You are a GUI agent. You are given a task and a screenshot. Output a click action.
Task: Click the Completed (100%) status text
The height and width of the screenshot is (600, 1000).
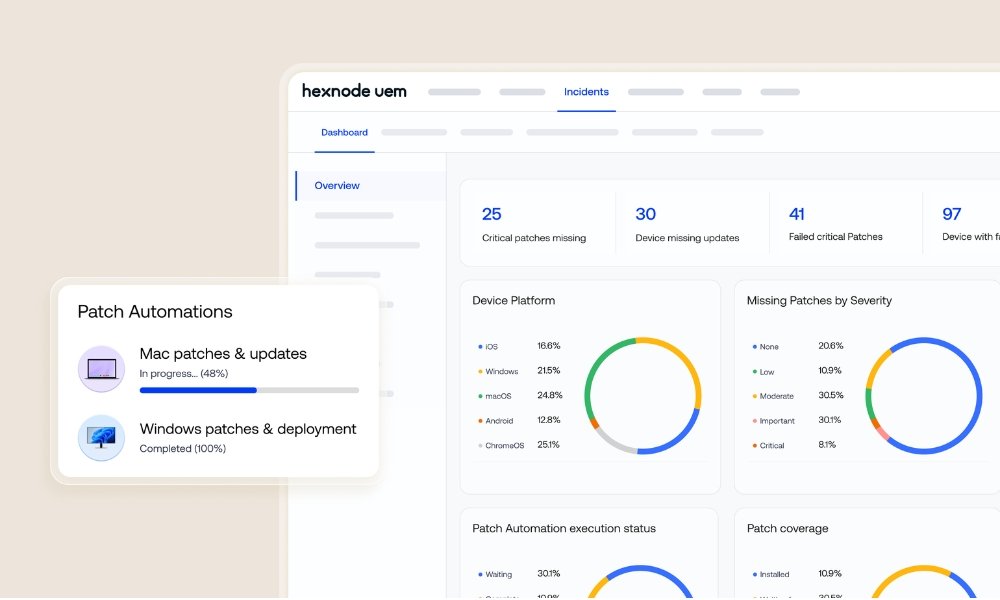[x=183, y=449]
